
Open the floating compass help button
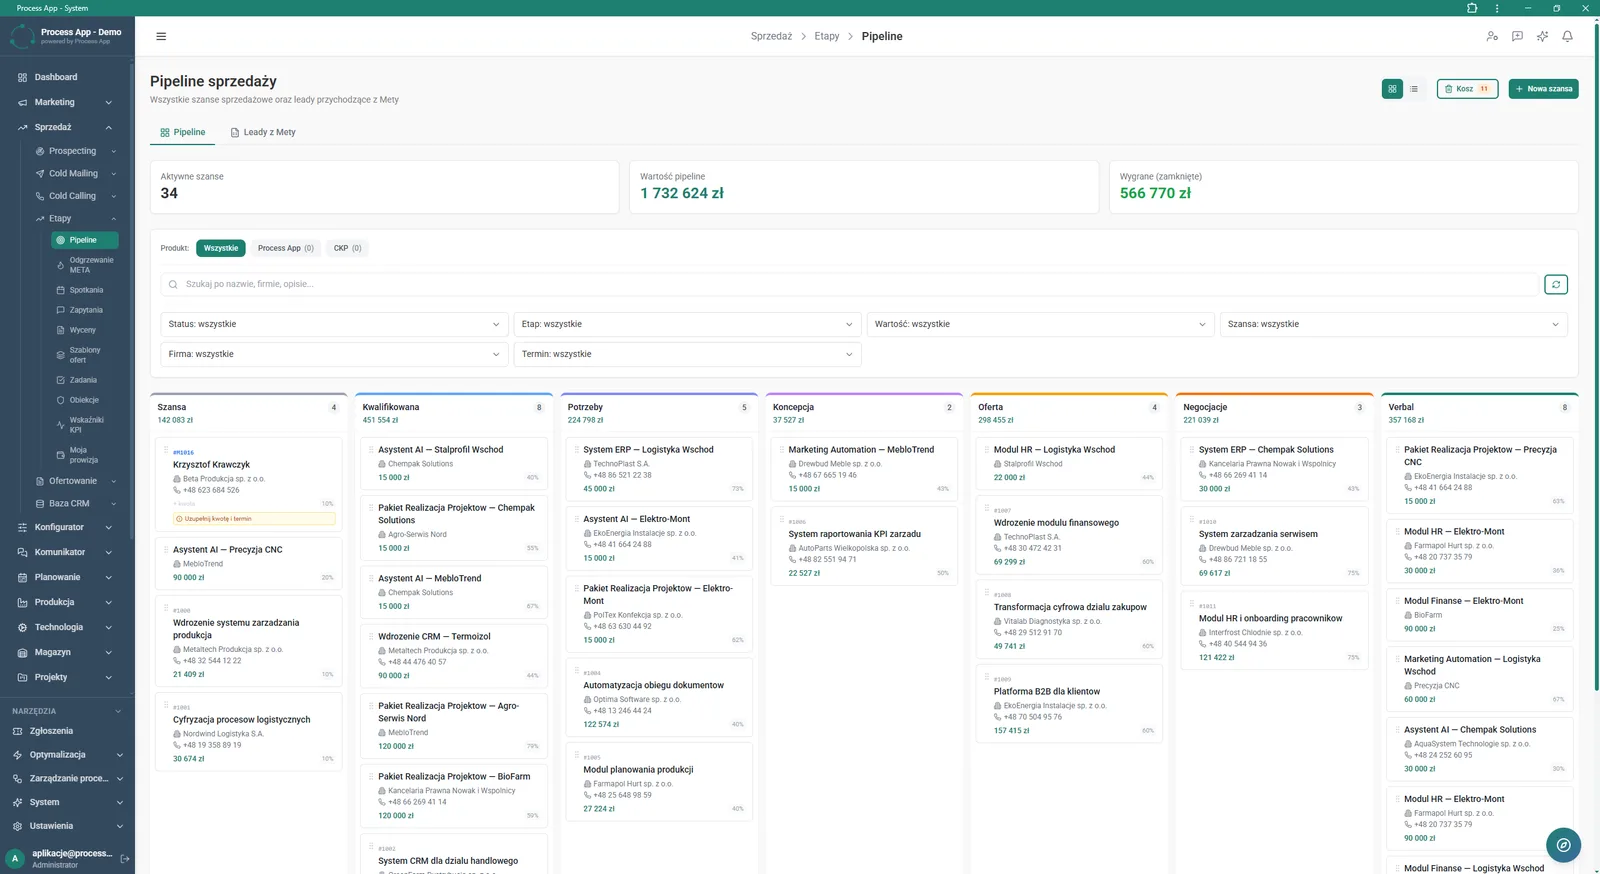(x=1563, y=845)
